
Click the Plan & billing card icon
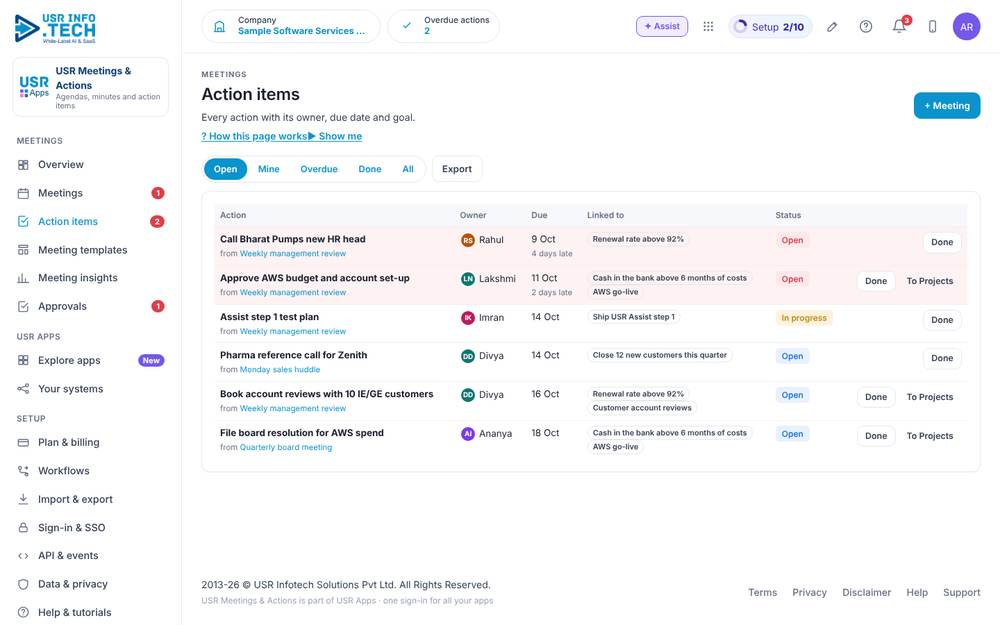[23, 442]
